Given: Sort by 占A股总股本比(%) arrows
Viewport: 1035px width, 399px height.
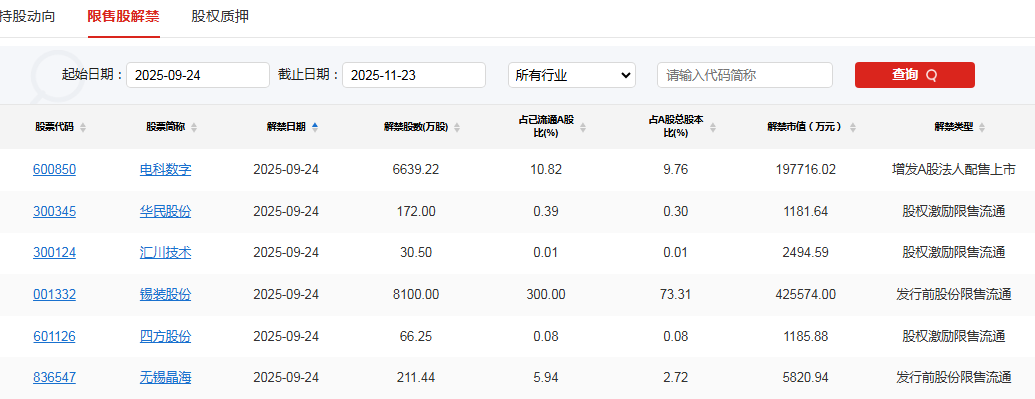Looking at the screenshot, I should point(712,127).
